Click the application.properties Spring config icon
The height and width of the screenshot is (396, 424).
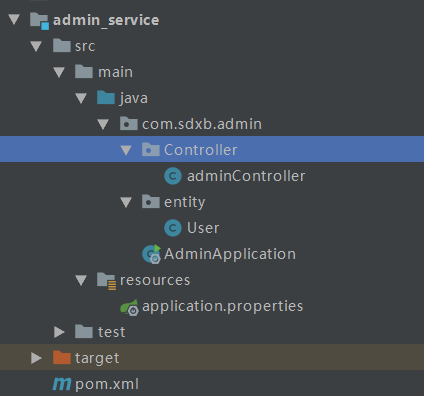[x=130, y=307]
